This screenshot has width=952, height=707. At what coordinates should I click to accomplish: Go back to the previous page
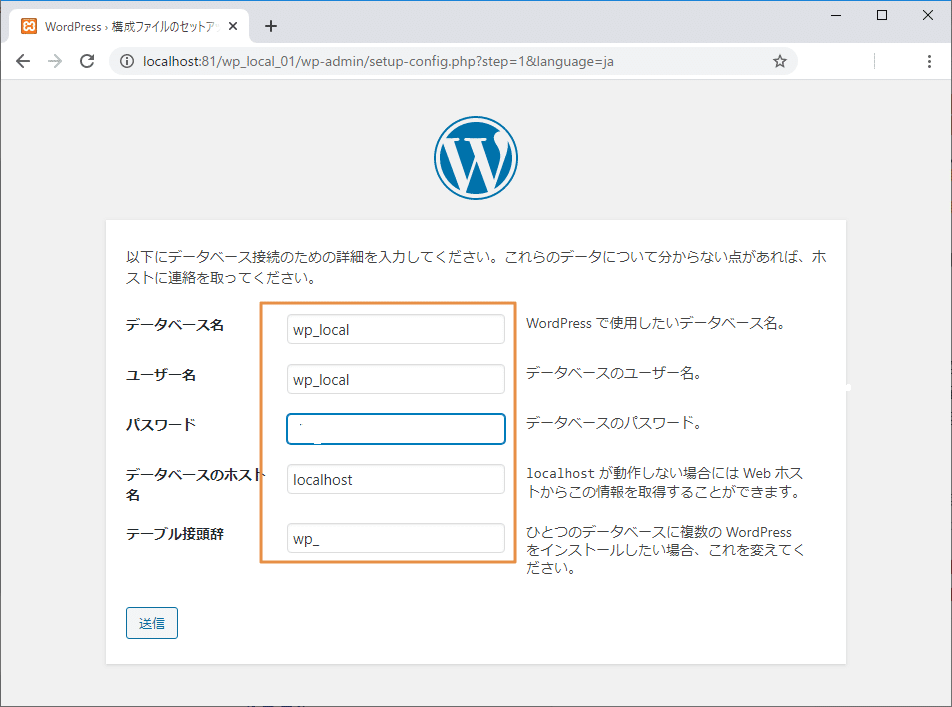pyautogui.click(x=23, y=61)
